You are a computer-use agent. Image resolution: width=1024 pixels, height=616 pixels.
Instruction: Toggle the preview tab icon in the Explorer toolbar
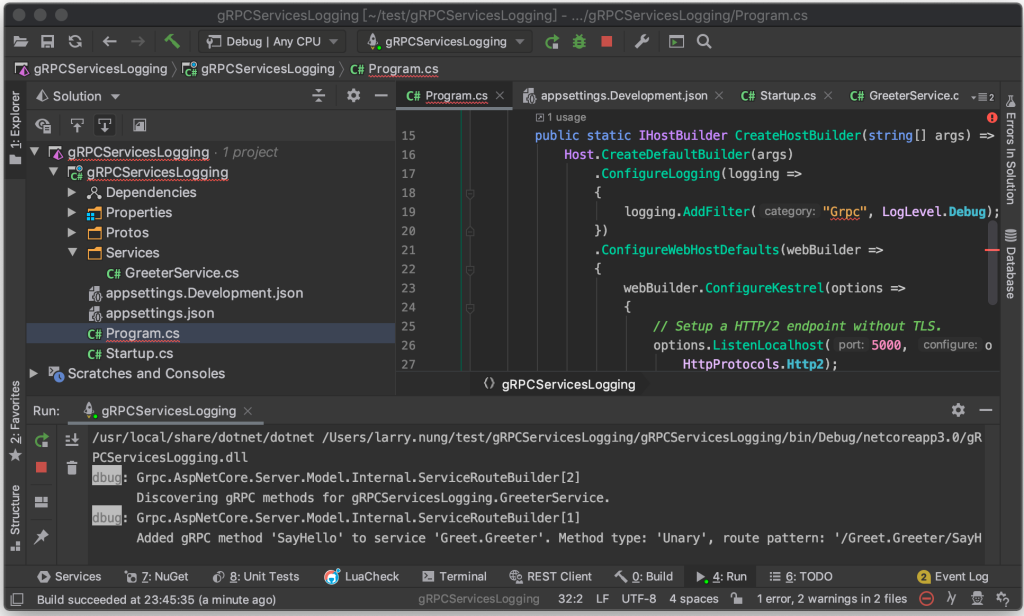click(x=139, y=125)
